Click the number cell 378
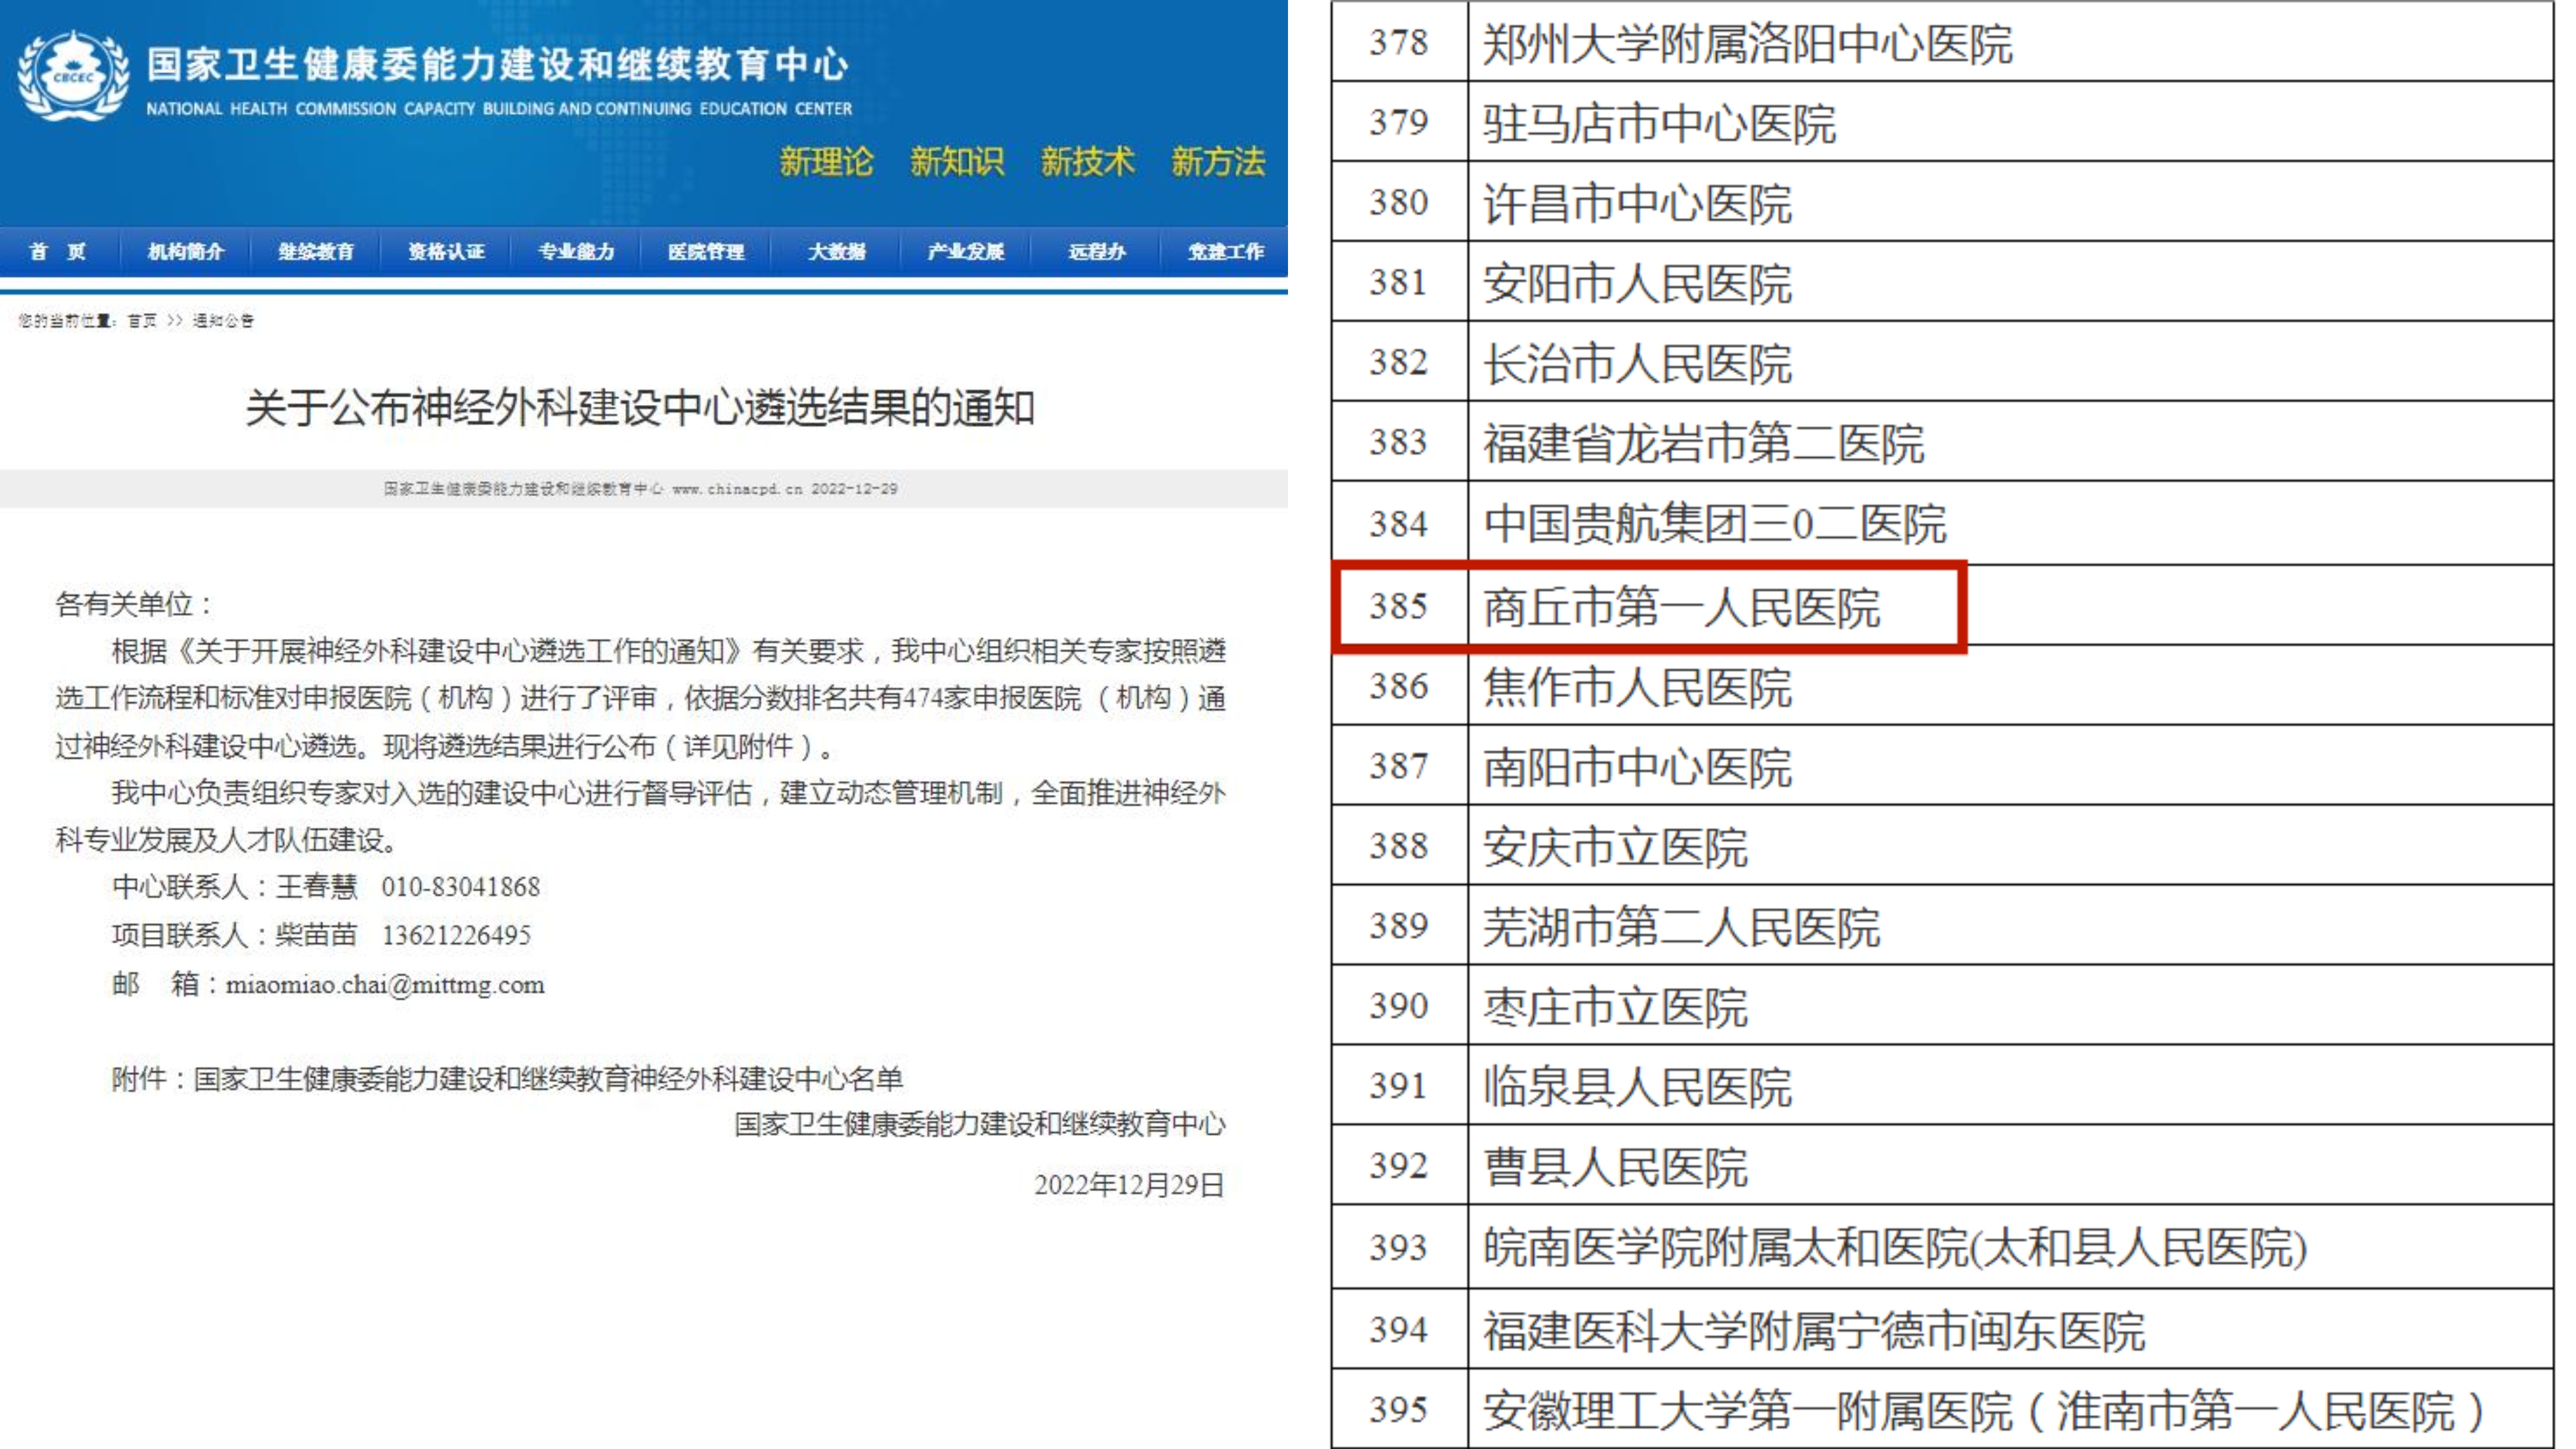This screenshot has height=1449, width=2576. click(x=1399, y=42)
